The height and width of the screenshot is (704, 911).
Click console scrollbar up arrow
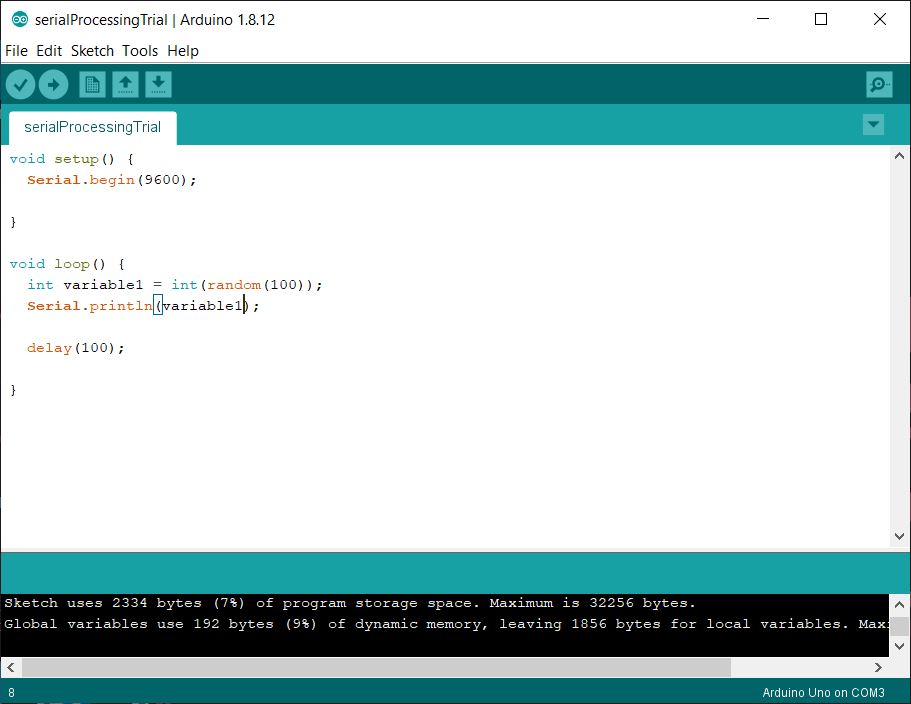(x=899, y=605)
